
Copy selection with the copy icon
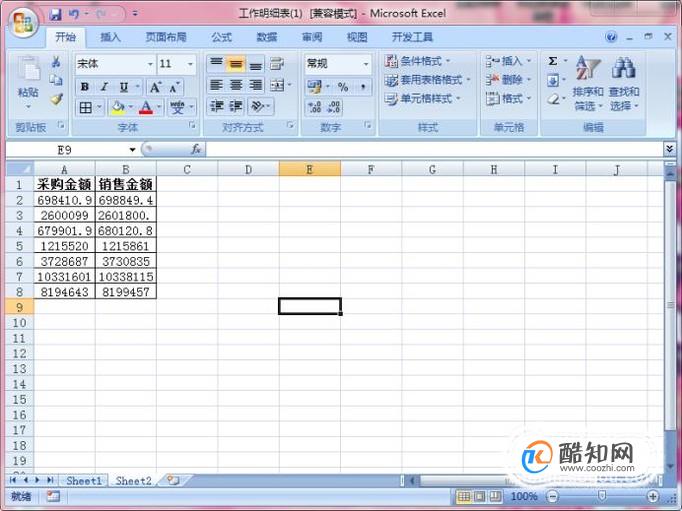coord(56,80)
